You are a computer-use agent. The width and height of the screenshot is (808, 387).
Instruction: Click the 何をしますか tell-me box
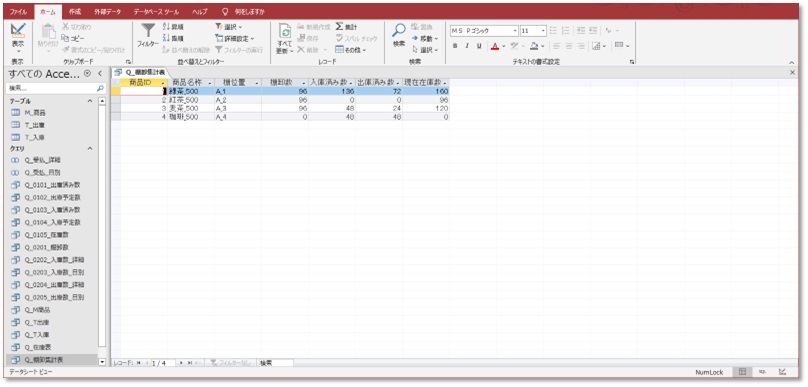coord(244,12)
